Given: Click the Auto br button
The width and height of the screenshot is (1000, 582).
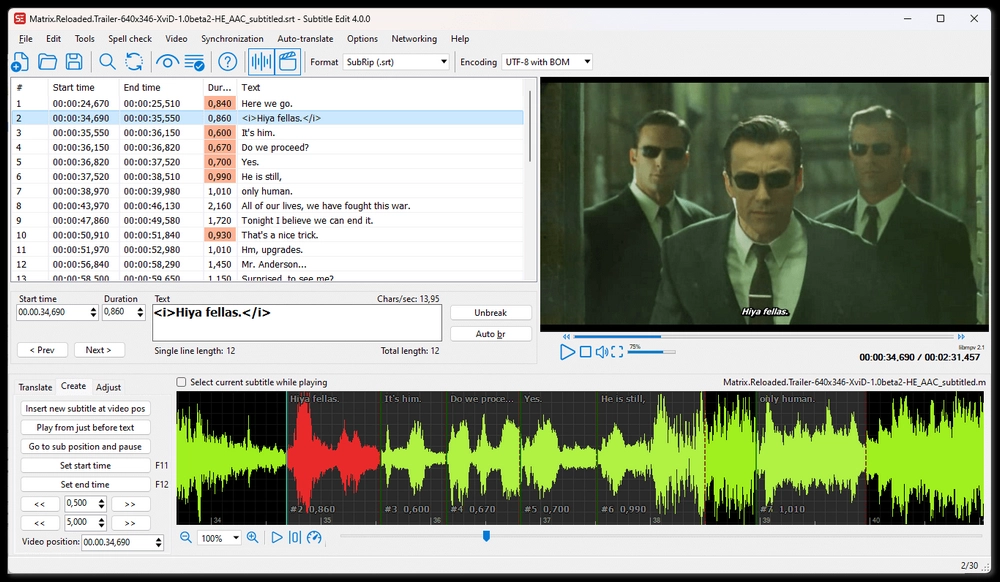Looking at the screenshot, I should (490, 334).
